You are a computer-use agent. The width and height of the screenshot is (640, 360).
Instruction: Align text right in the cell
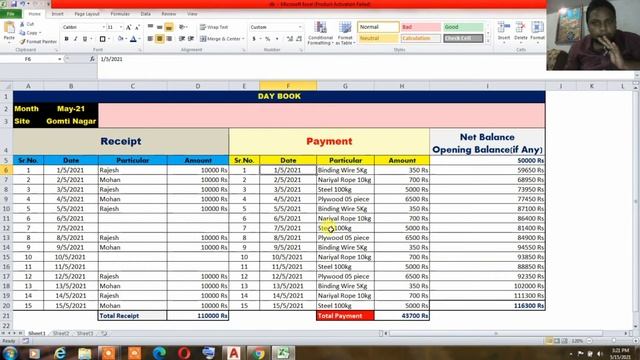coord(169,39)
